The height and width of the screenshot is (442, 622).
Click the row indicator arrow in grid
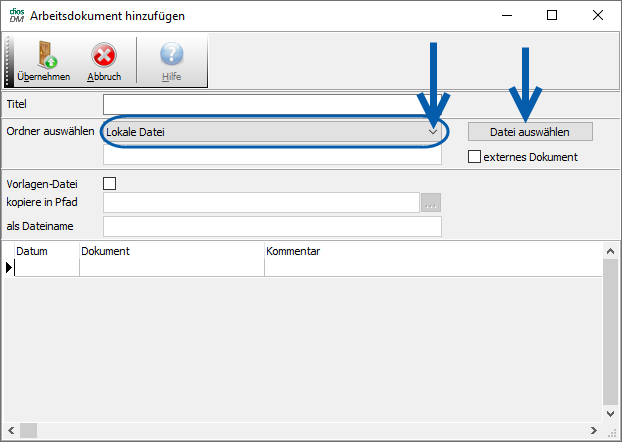click(x=10, y=267)
